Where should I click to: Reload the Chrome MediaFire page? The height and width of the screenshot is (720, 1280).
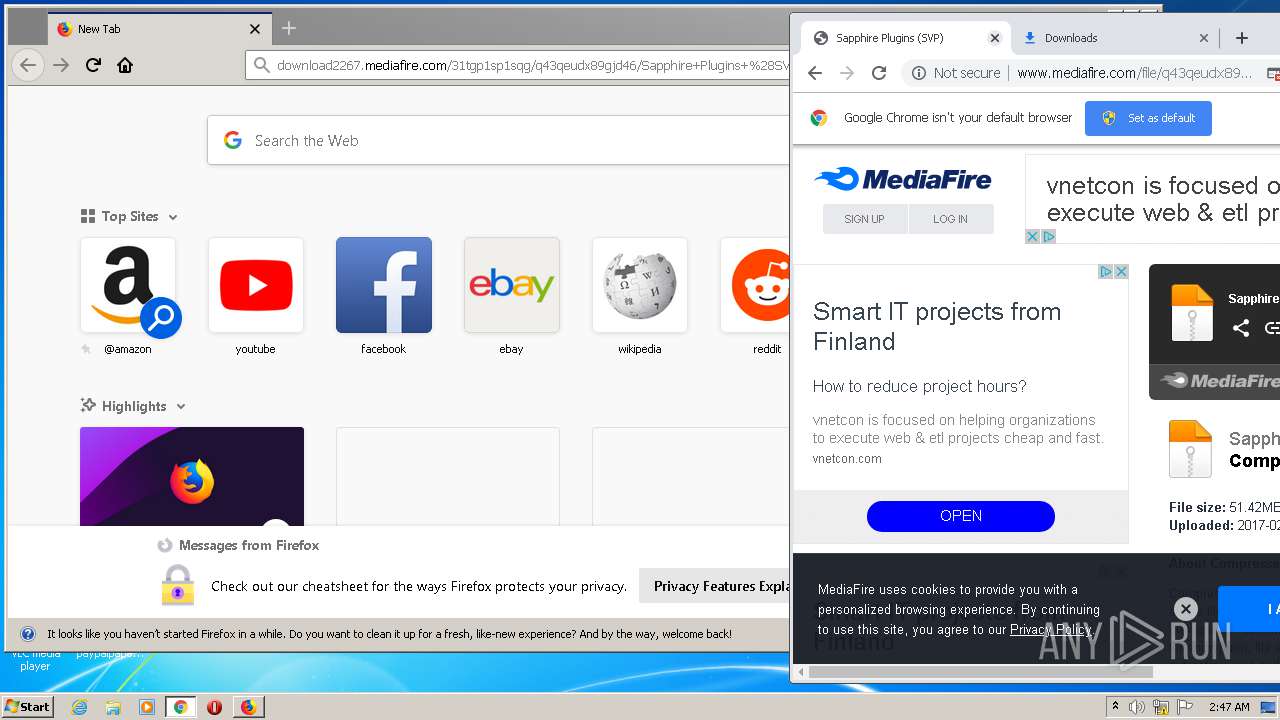click(879, 73)
